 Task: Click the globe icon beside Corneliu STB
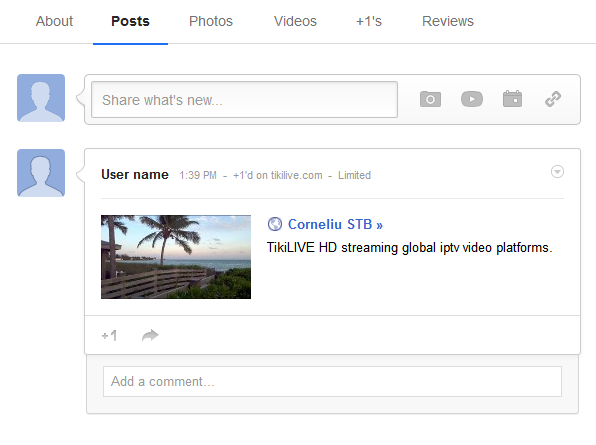[275, 224]
